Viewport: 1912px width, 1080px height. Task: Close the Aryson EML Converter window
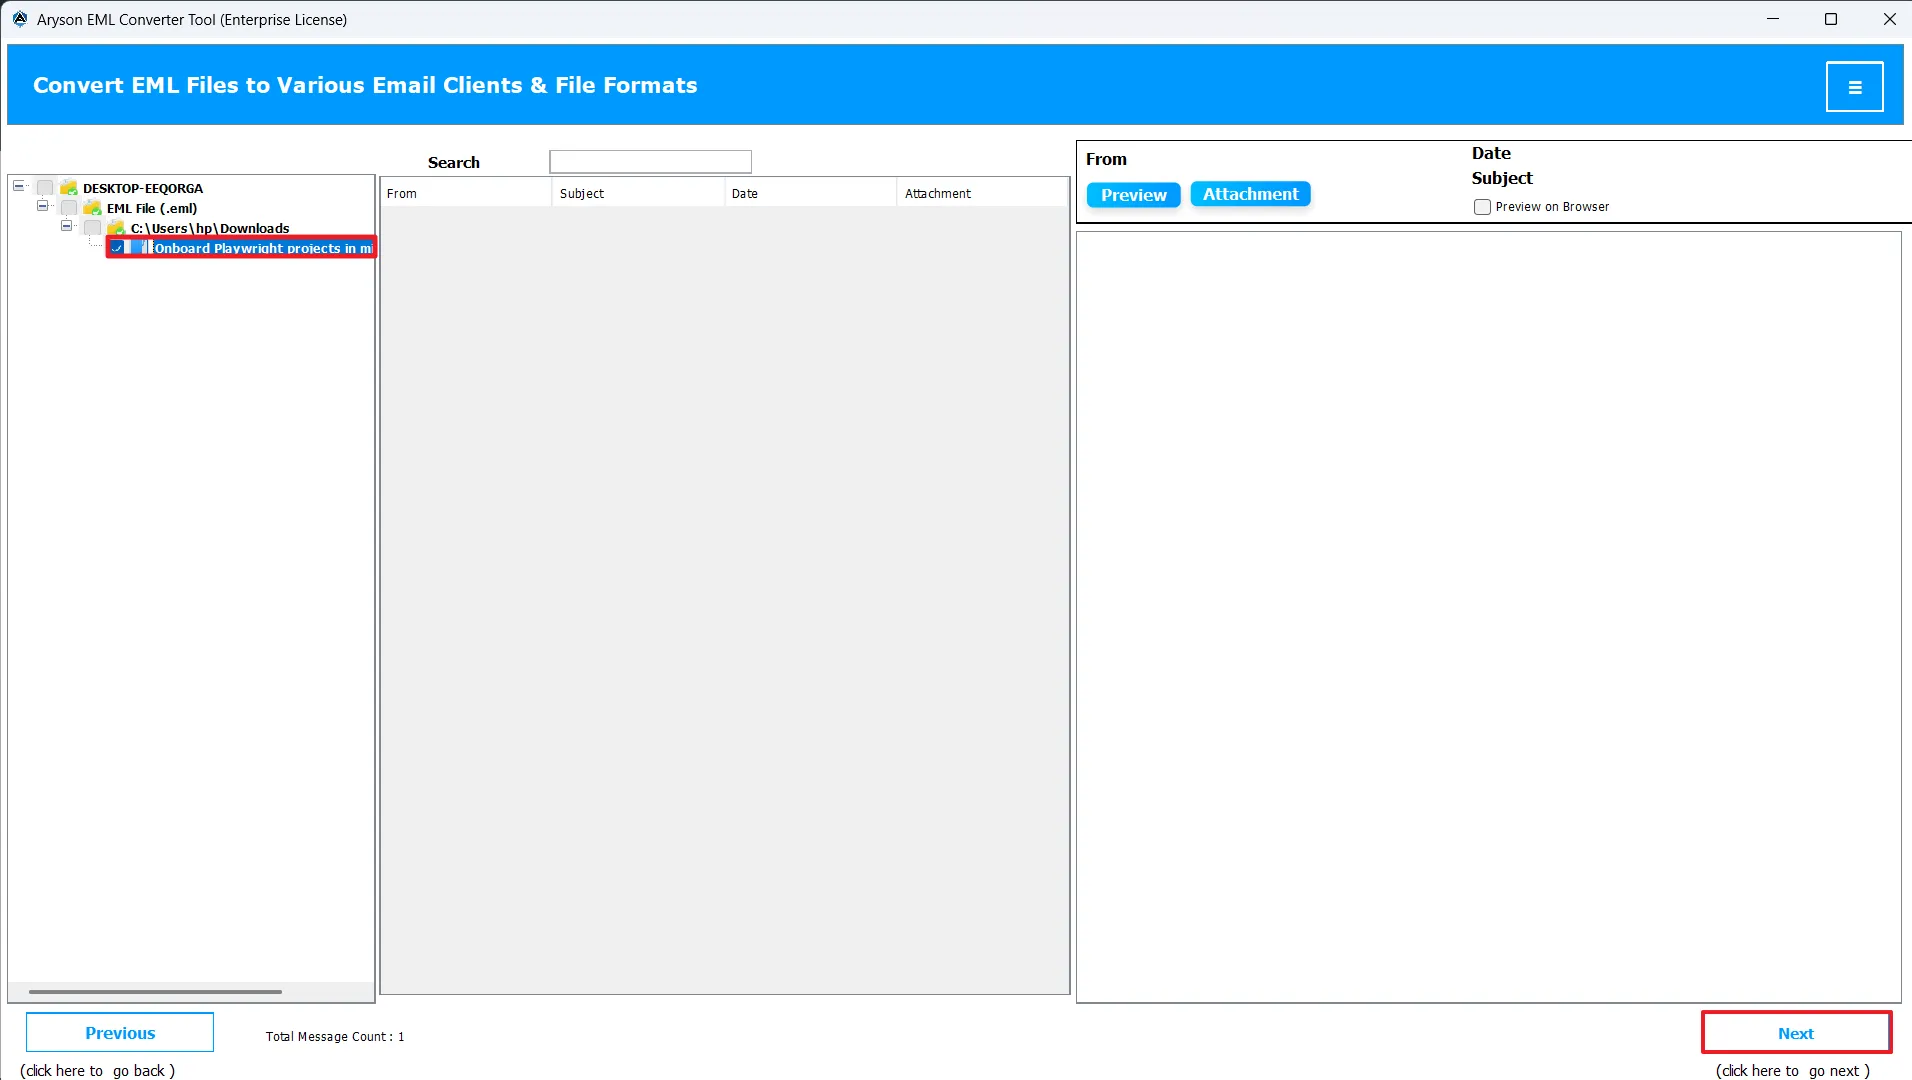pyautogui.click(x=1889, y=19)
